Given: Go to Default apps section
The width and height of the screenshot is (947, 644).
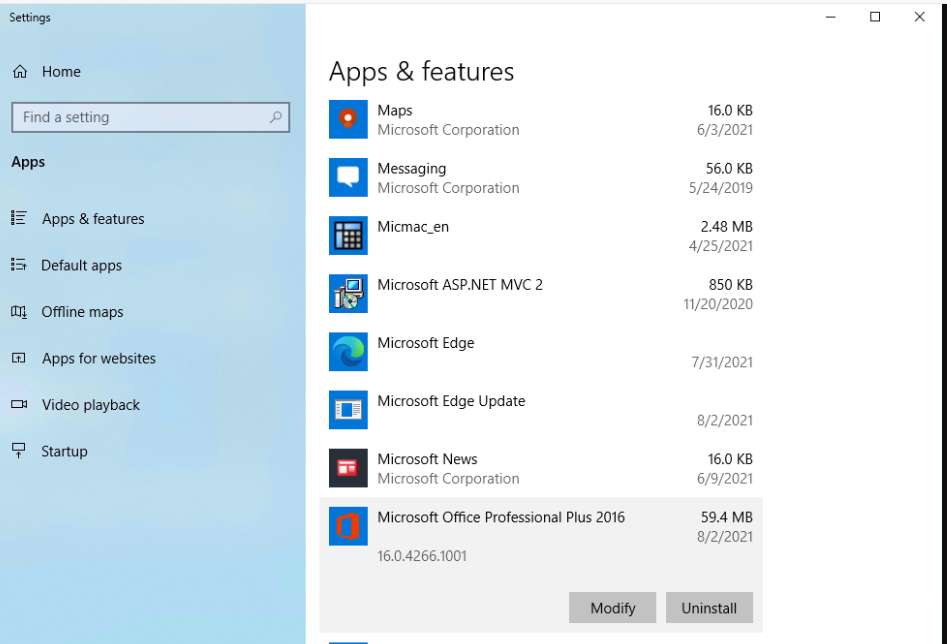Looking at the screenshot, I should [x=82, y=265].
